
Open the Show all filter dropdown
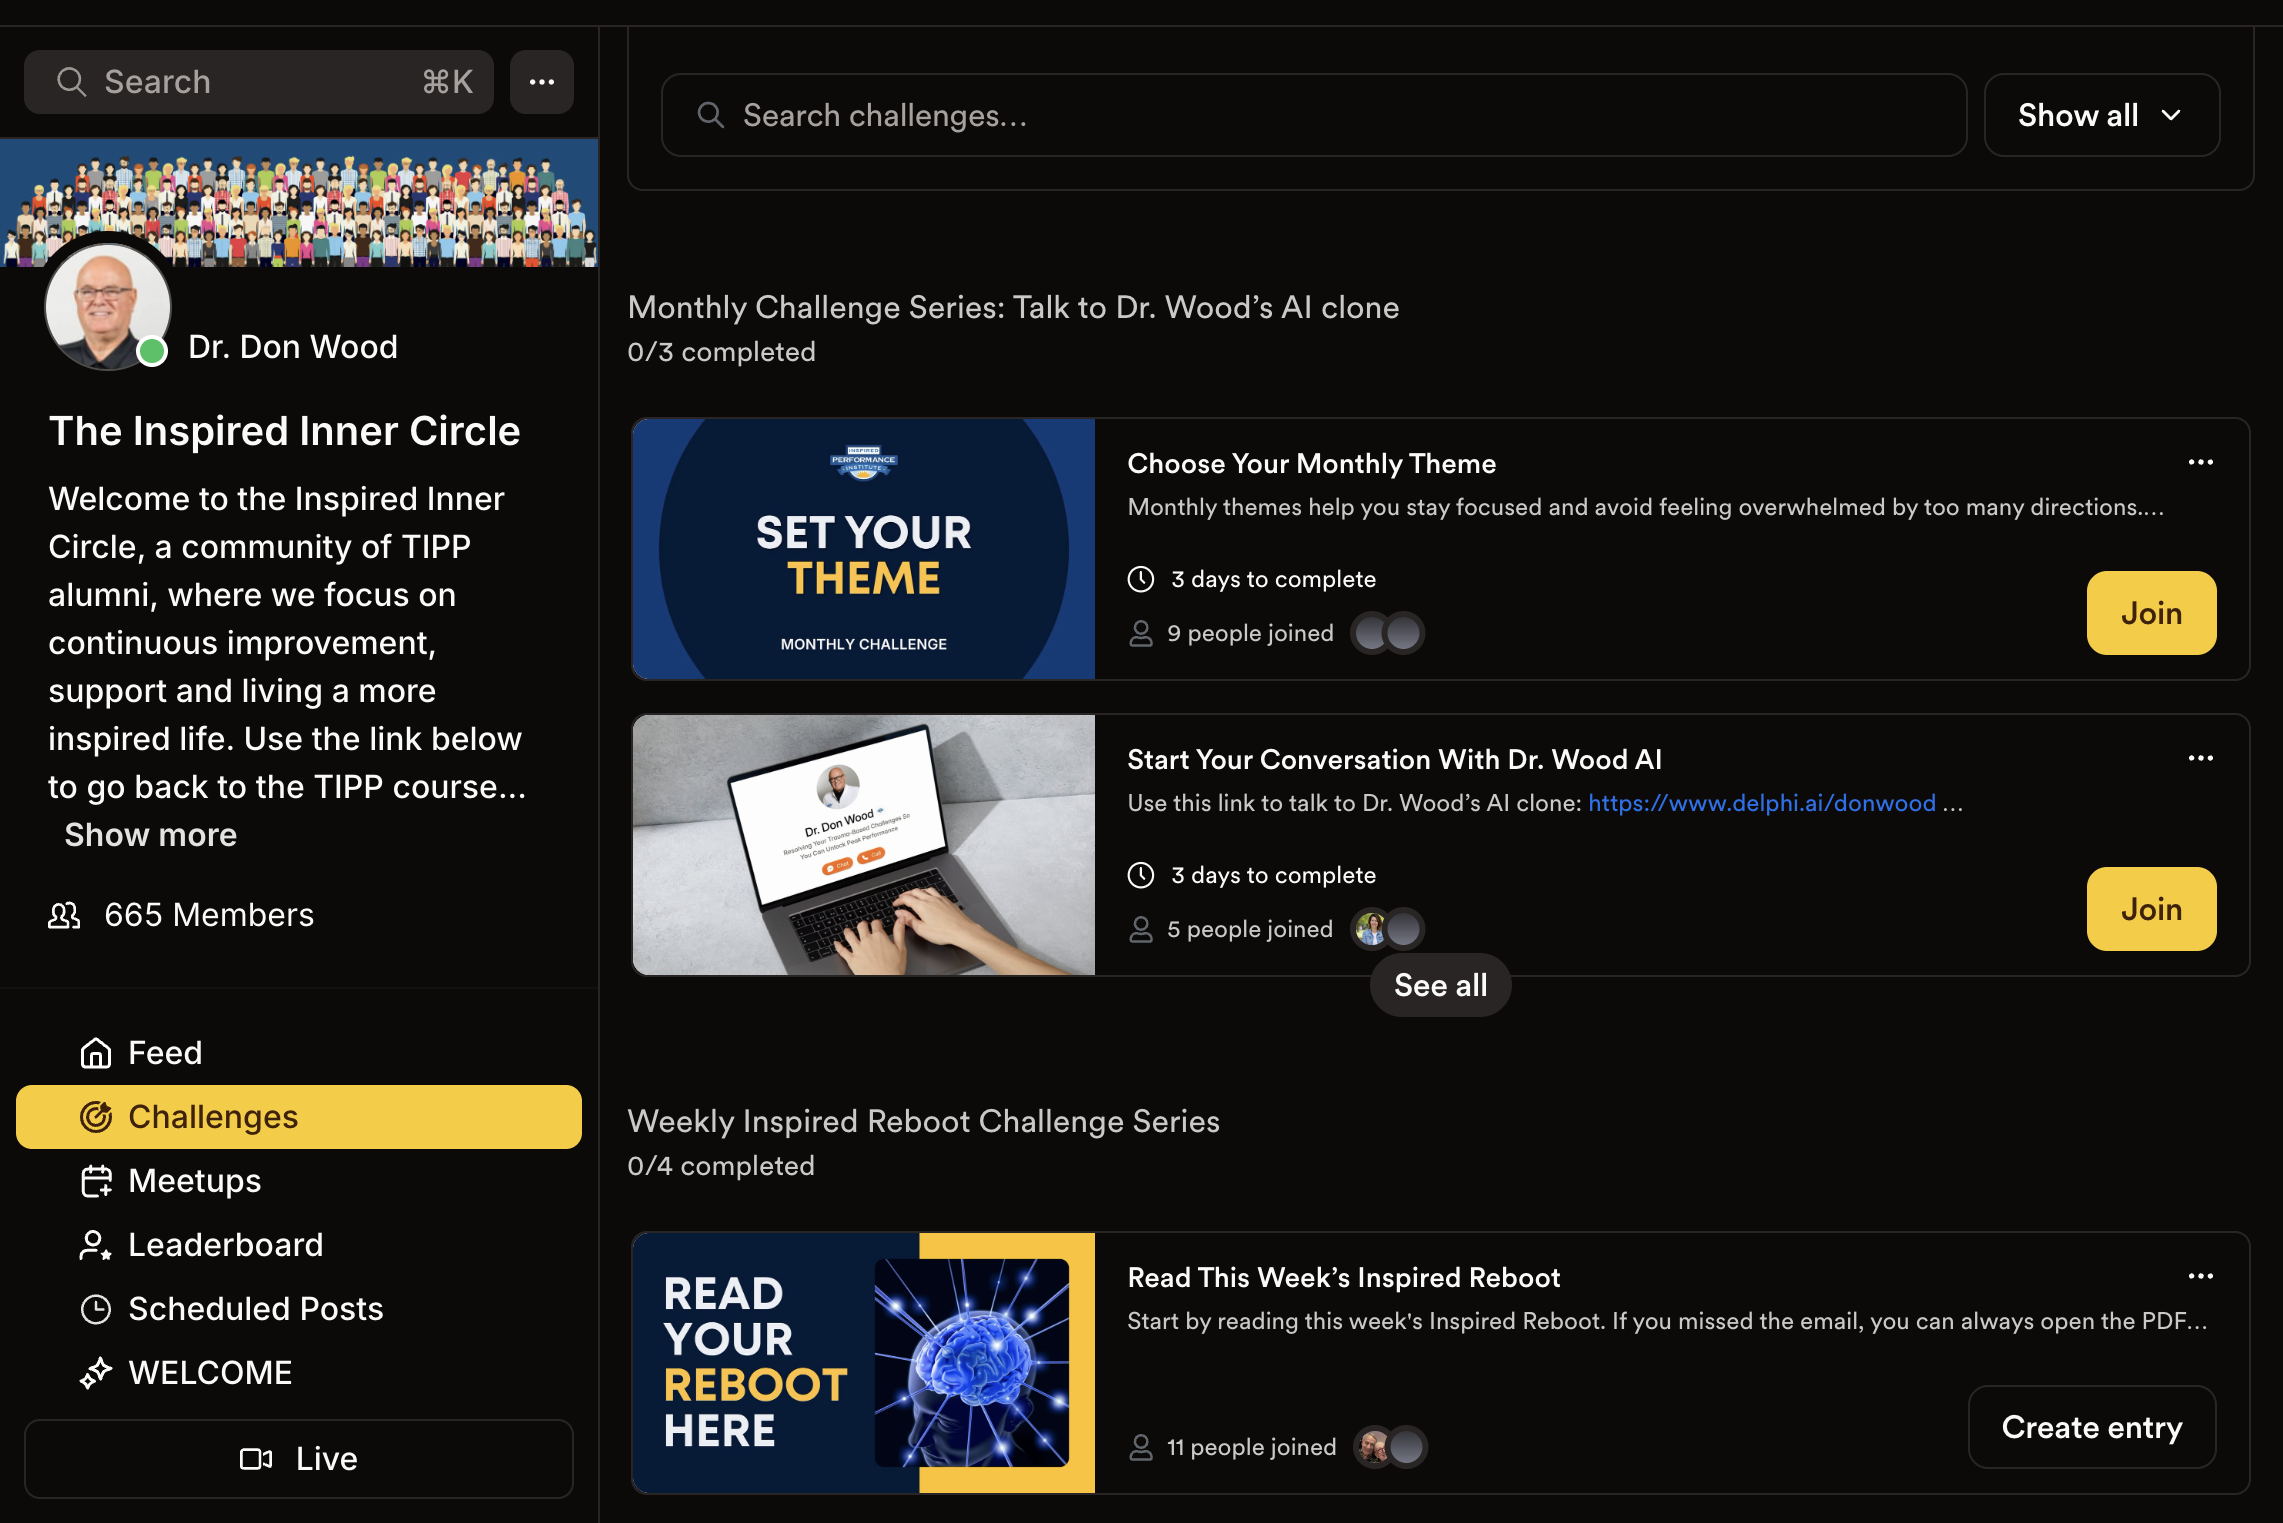click(2101, 115)
